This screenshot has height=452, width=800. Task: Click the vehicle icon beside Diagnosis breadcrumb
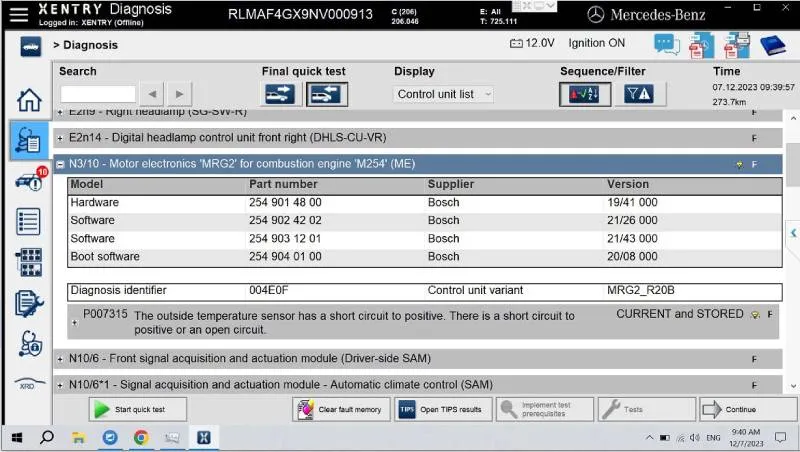[x=31, y=46]
